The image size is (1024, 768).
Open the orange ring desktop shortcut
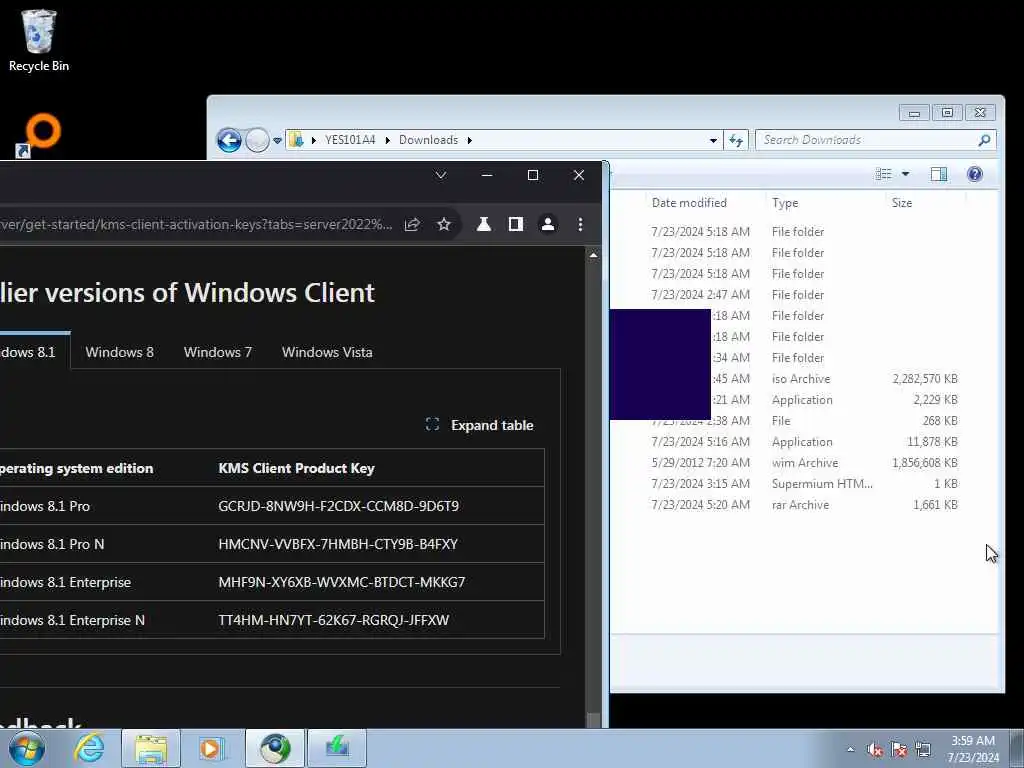[39, 135]
